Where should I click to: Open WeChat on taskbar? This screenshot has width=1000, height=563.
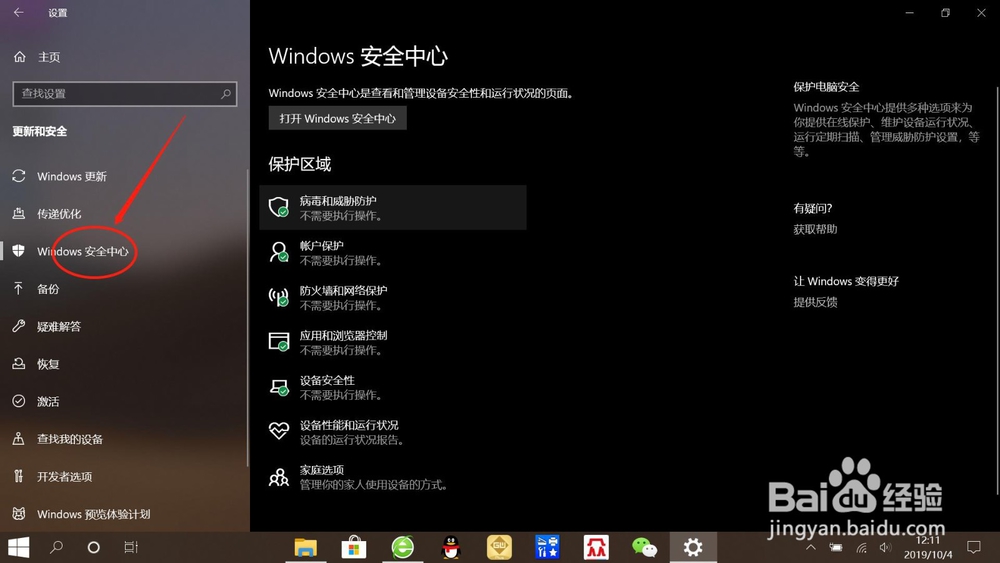(644, 547)
